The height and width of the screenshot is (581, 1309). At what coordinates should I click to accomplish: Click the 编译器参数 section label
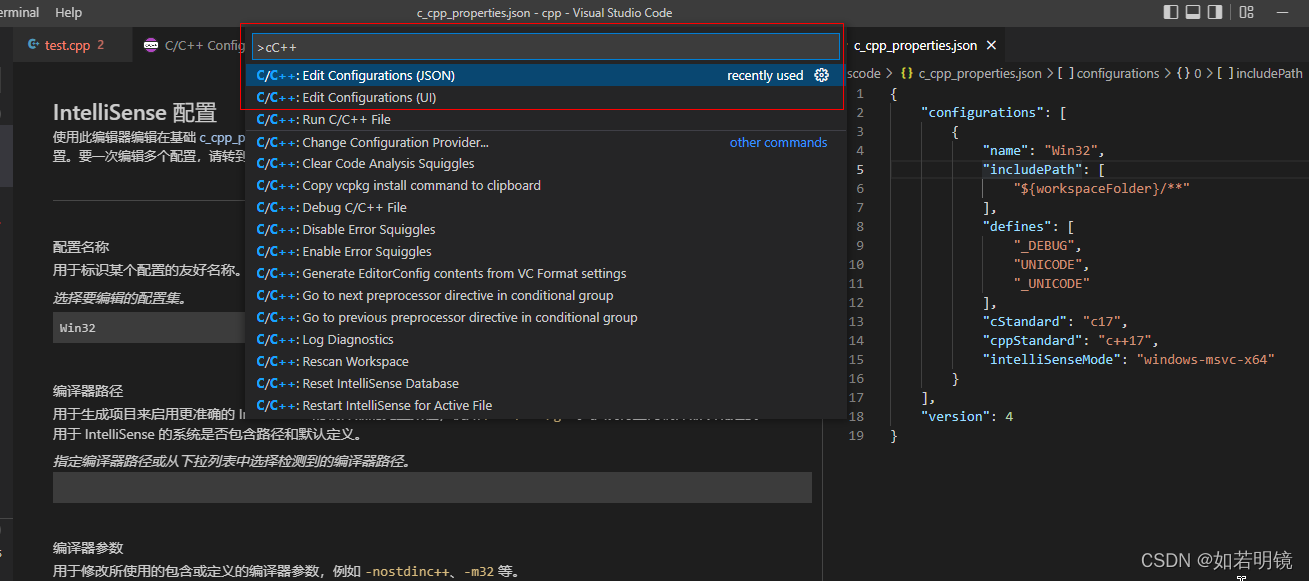pyautogui.click(x=88, y=548)
